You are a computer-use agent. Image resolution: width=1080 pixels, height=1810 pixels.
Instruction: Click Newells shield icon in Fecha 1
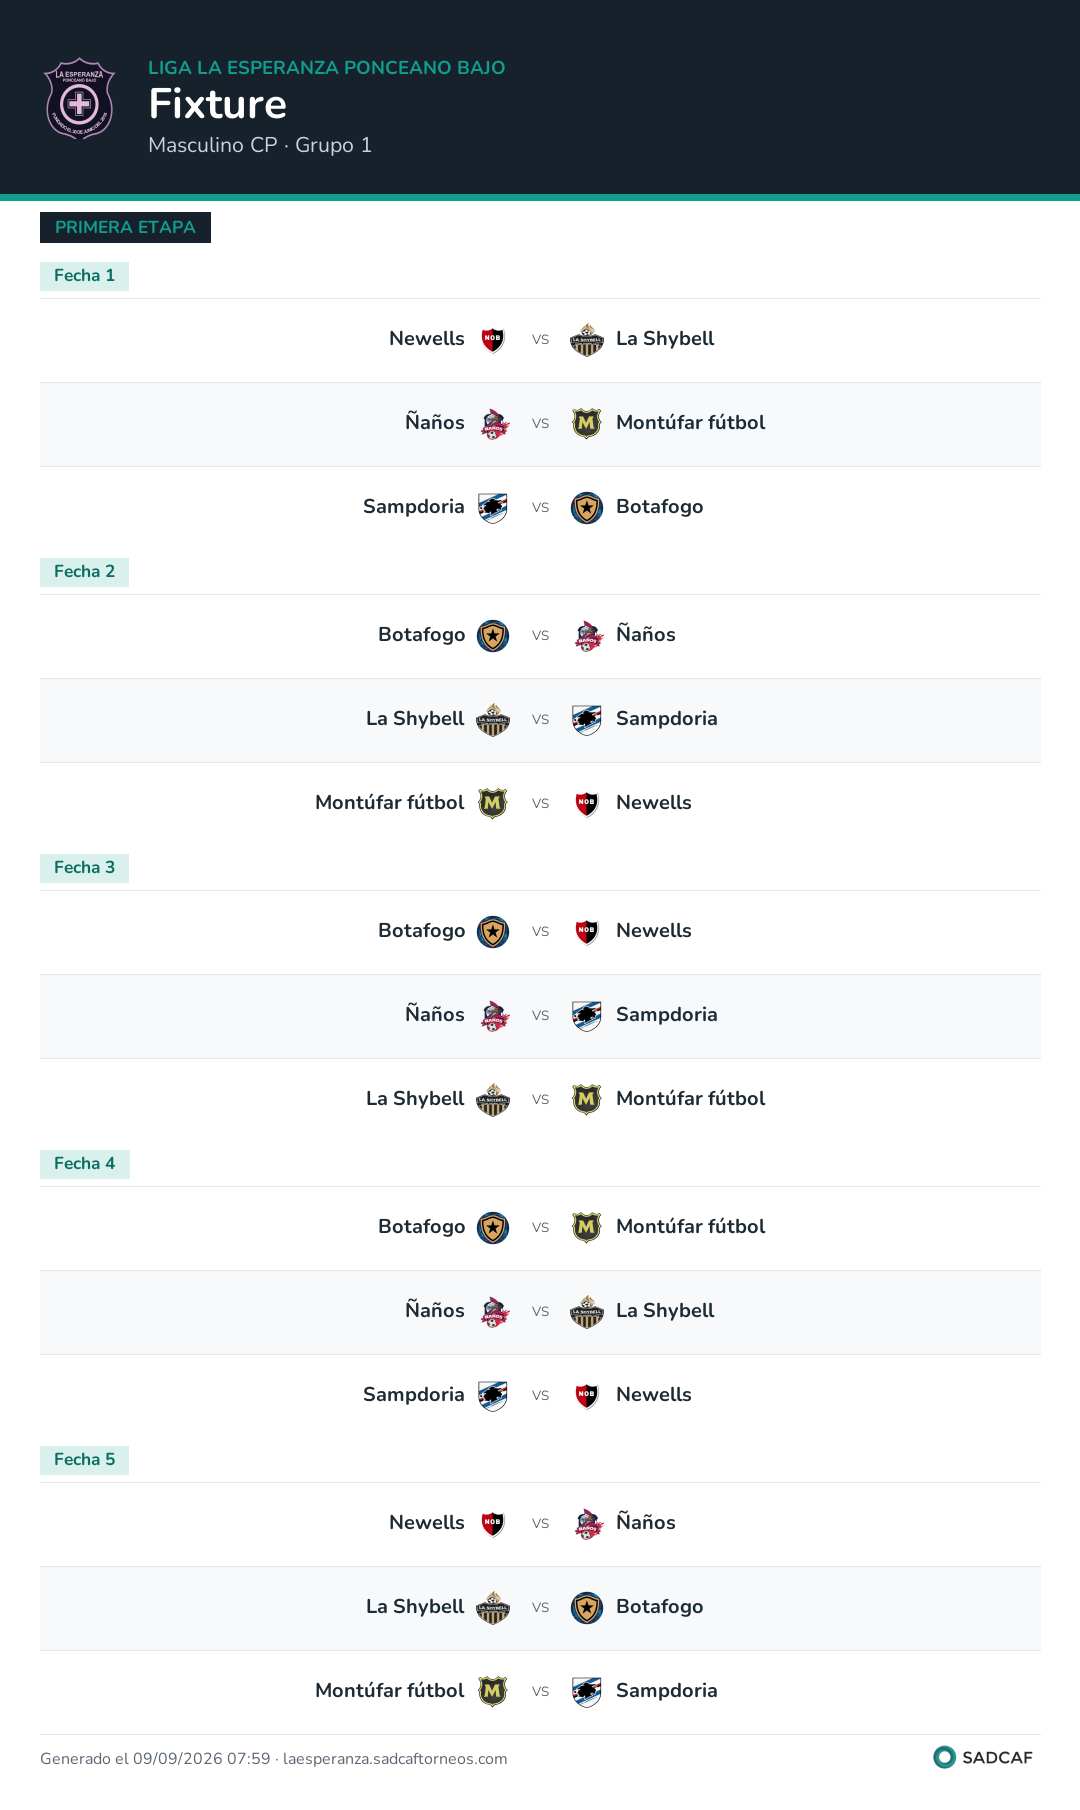click(x=493, y=340)
